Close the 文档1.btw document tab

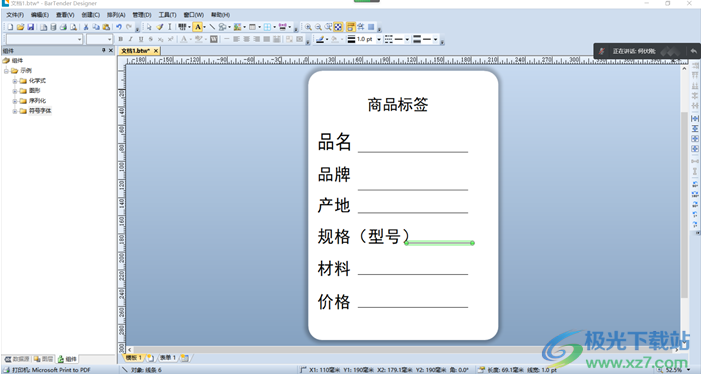click(x=156, y=51)
